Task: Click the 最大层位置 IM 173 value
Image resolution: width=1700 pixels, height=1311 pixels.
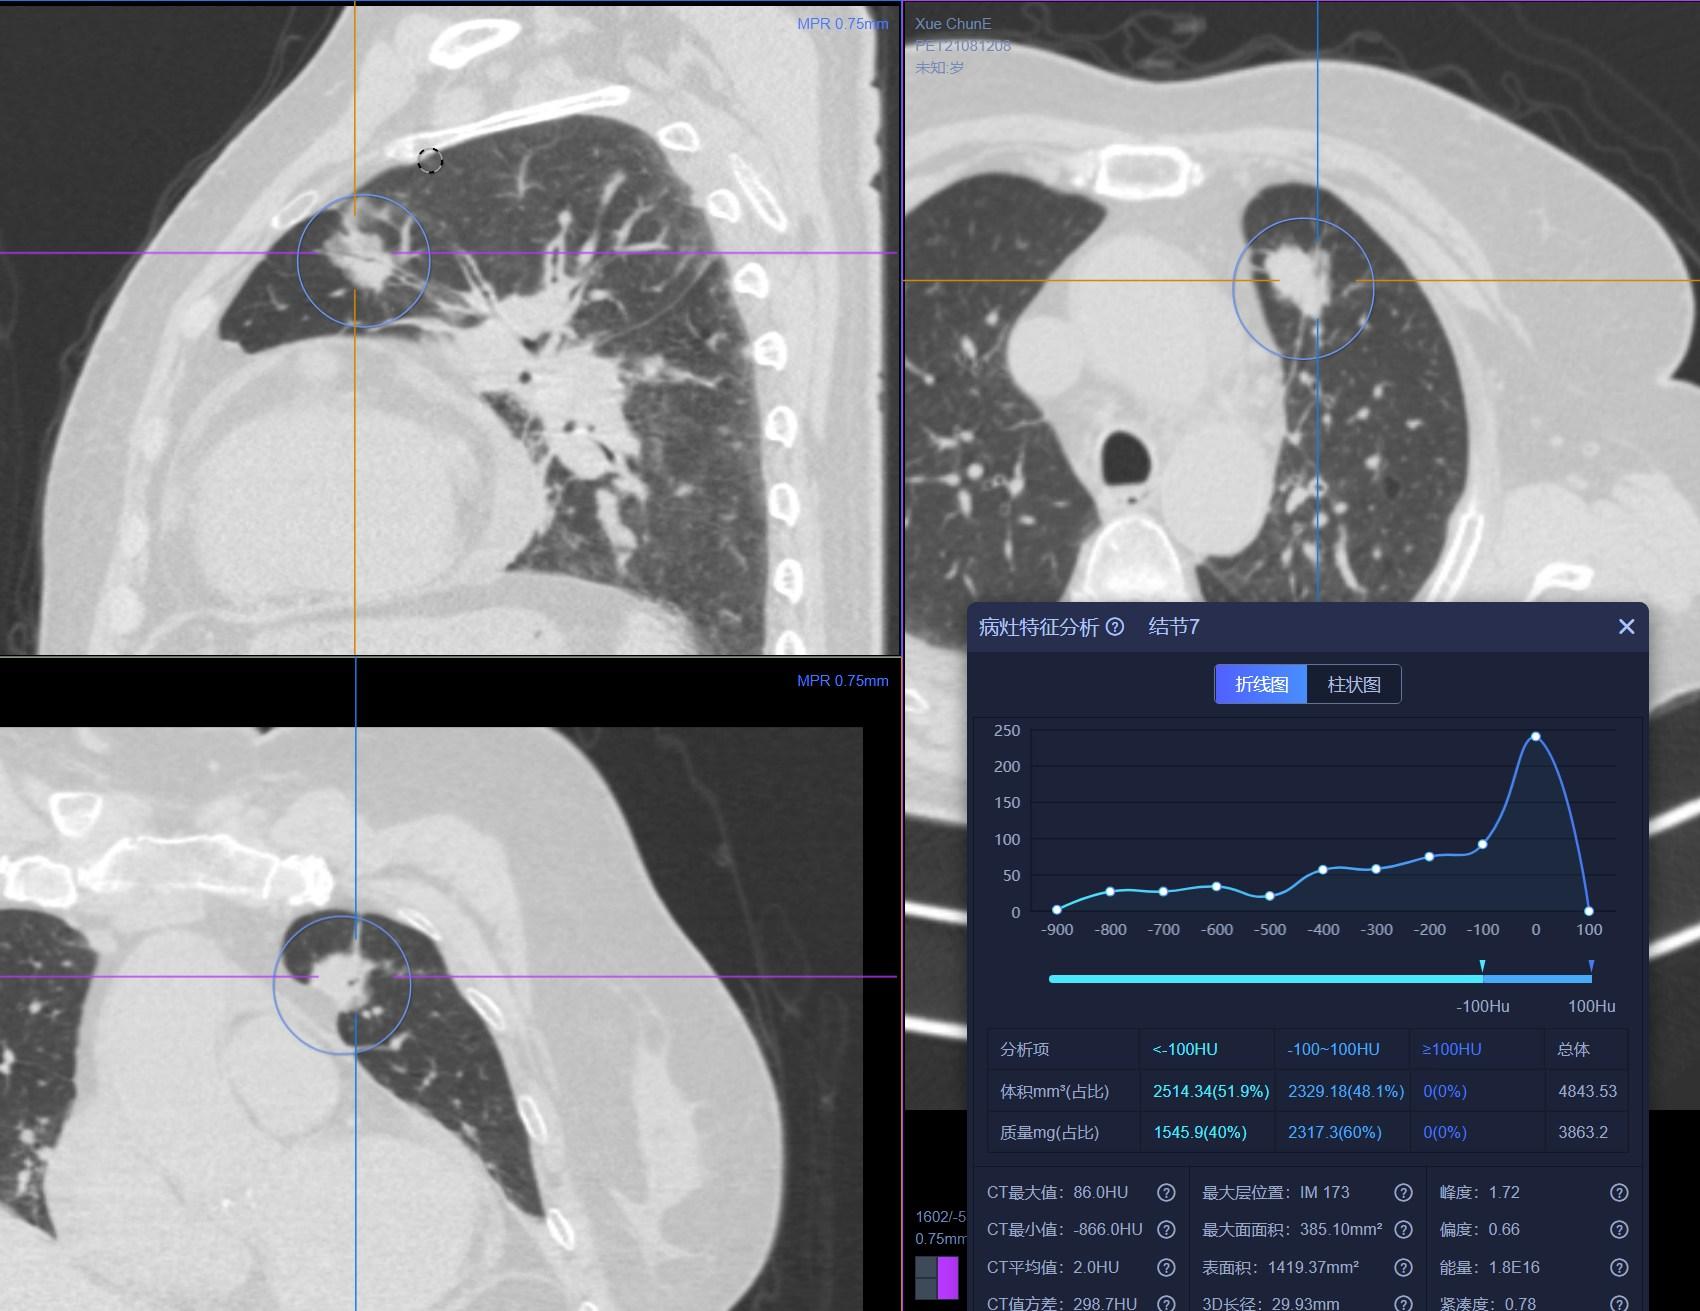Action: (x=1324, y=1192)
